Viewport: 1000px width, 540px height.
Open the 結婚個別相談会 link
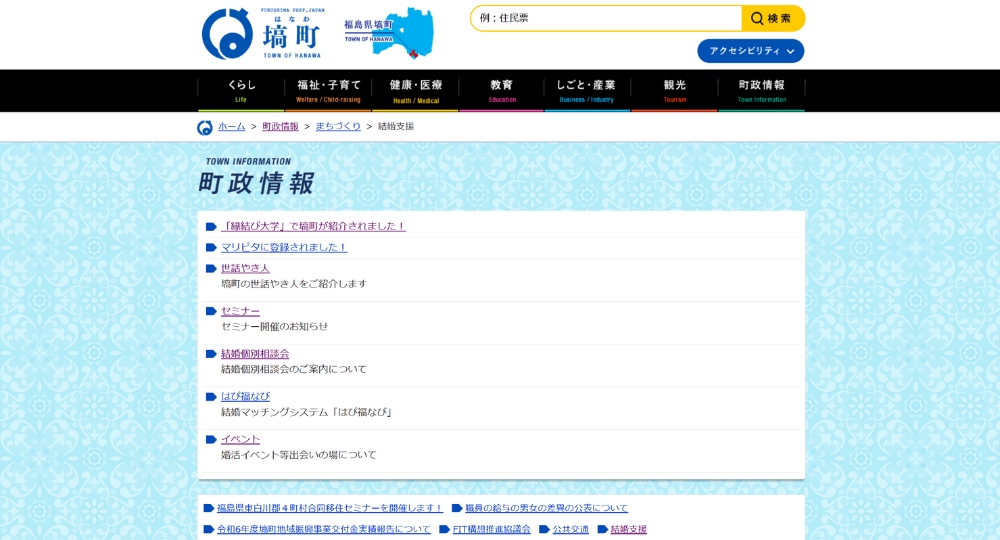click(255, 354)
